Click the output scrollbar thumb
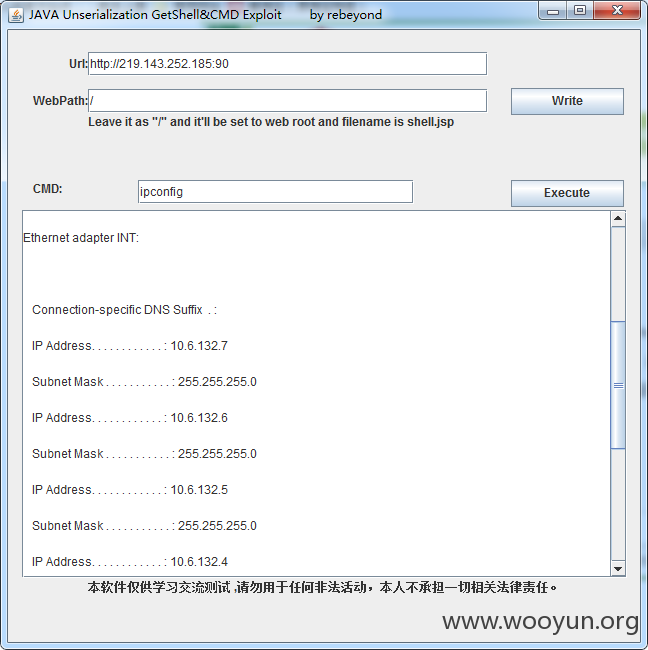Viewport: 648px width, 650px height. click(618, 385)
